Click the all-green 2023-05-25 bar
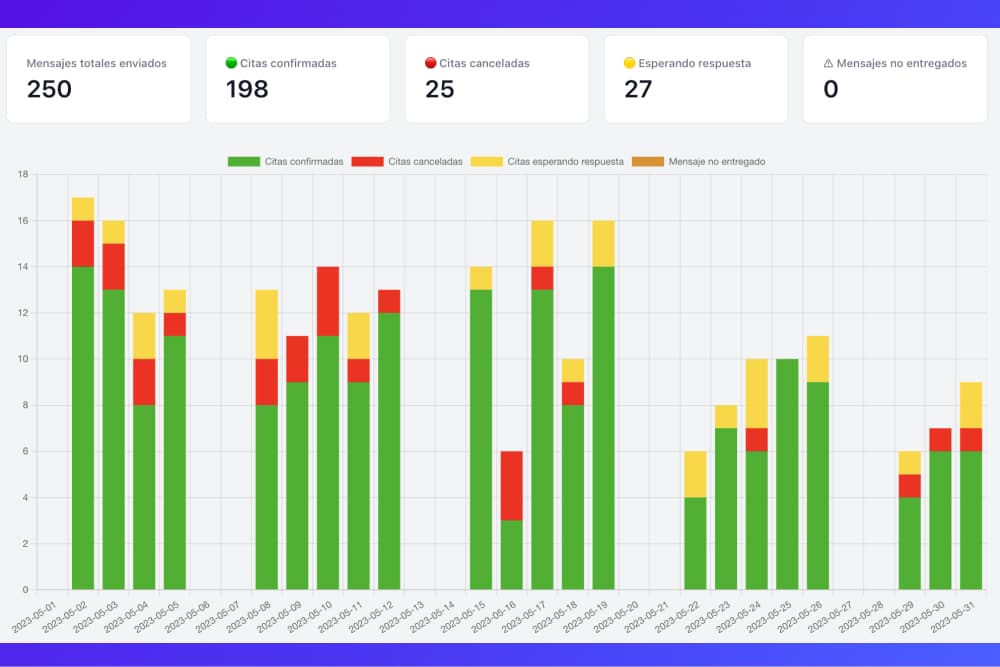 [x=787, y=474]
